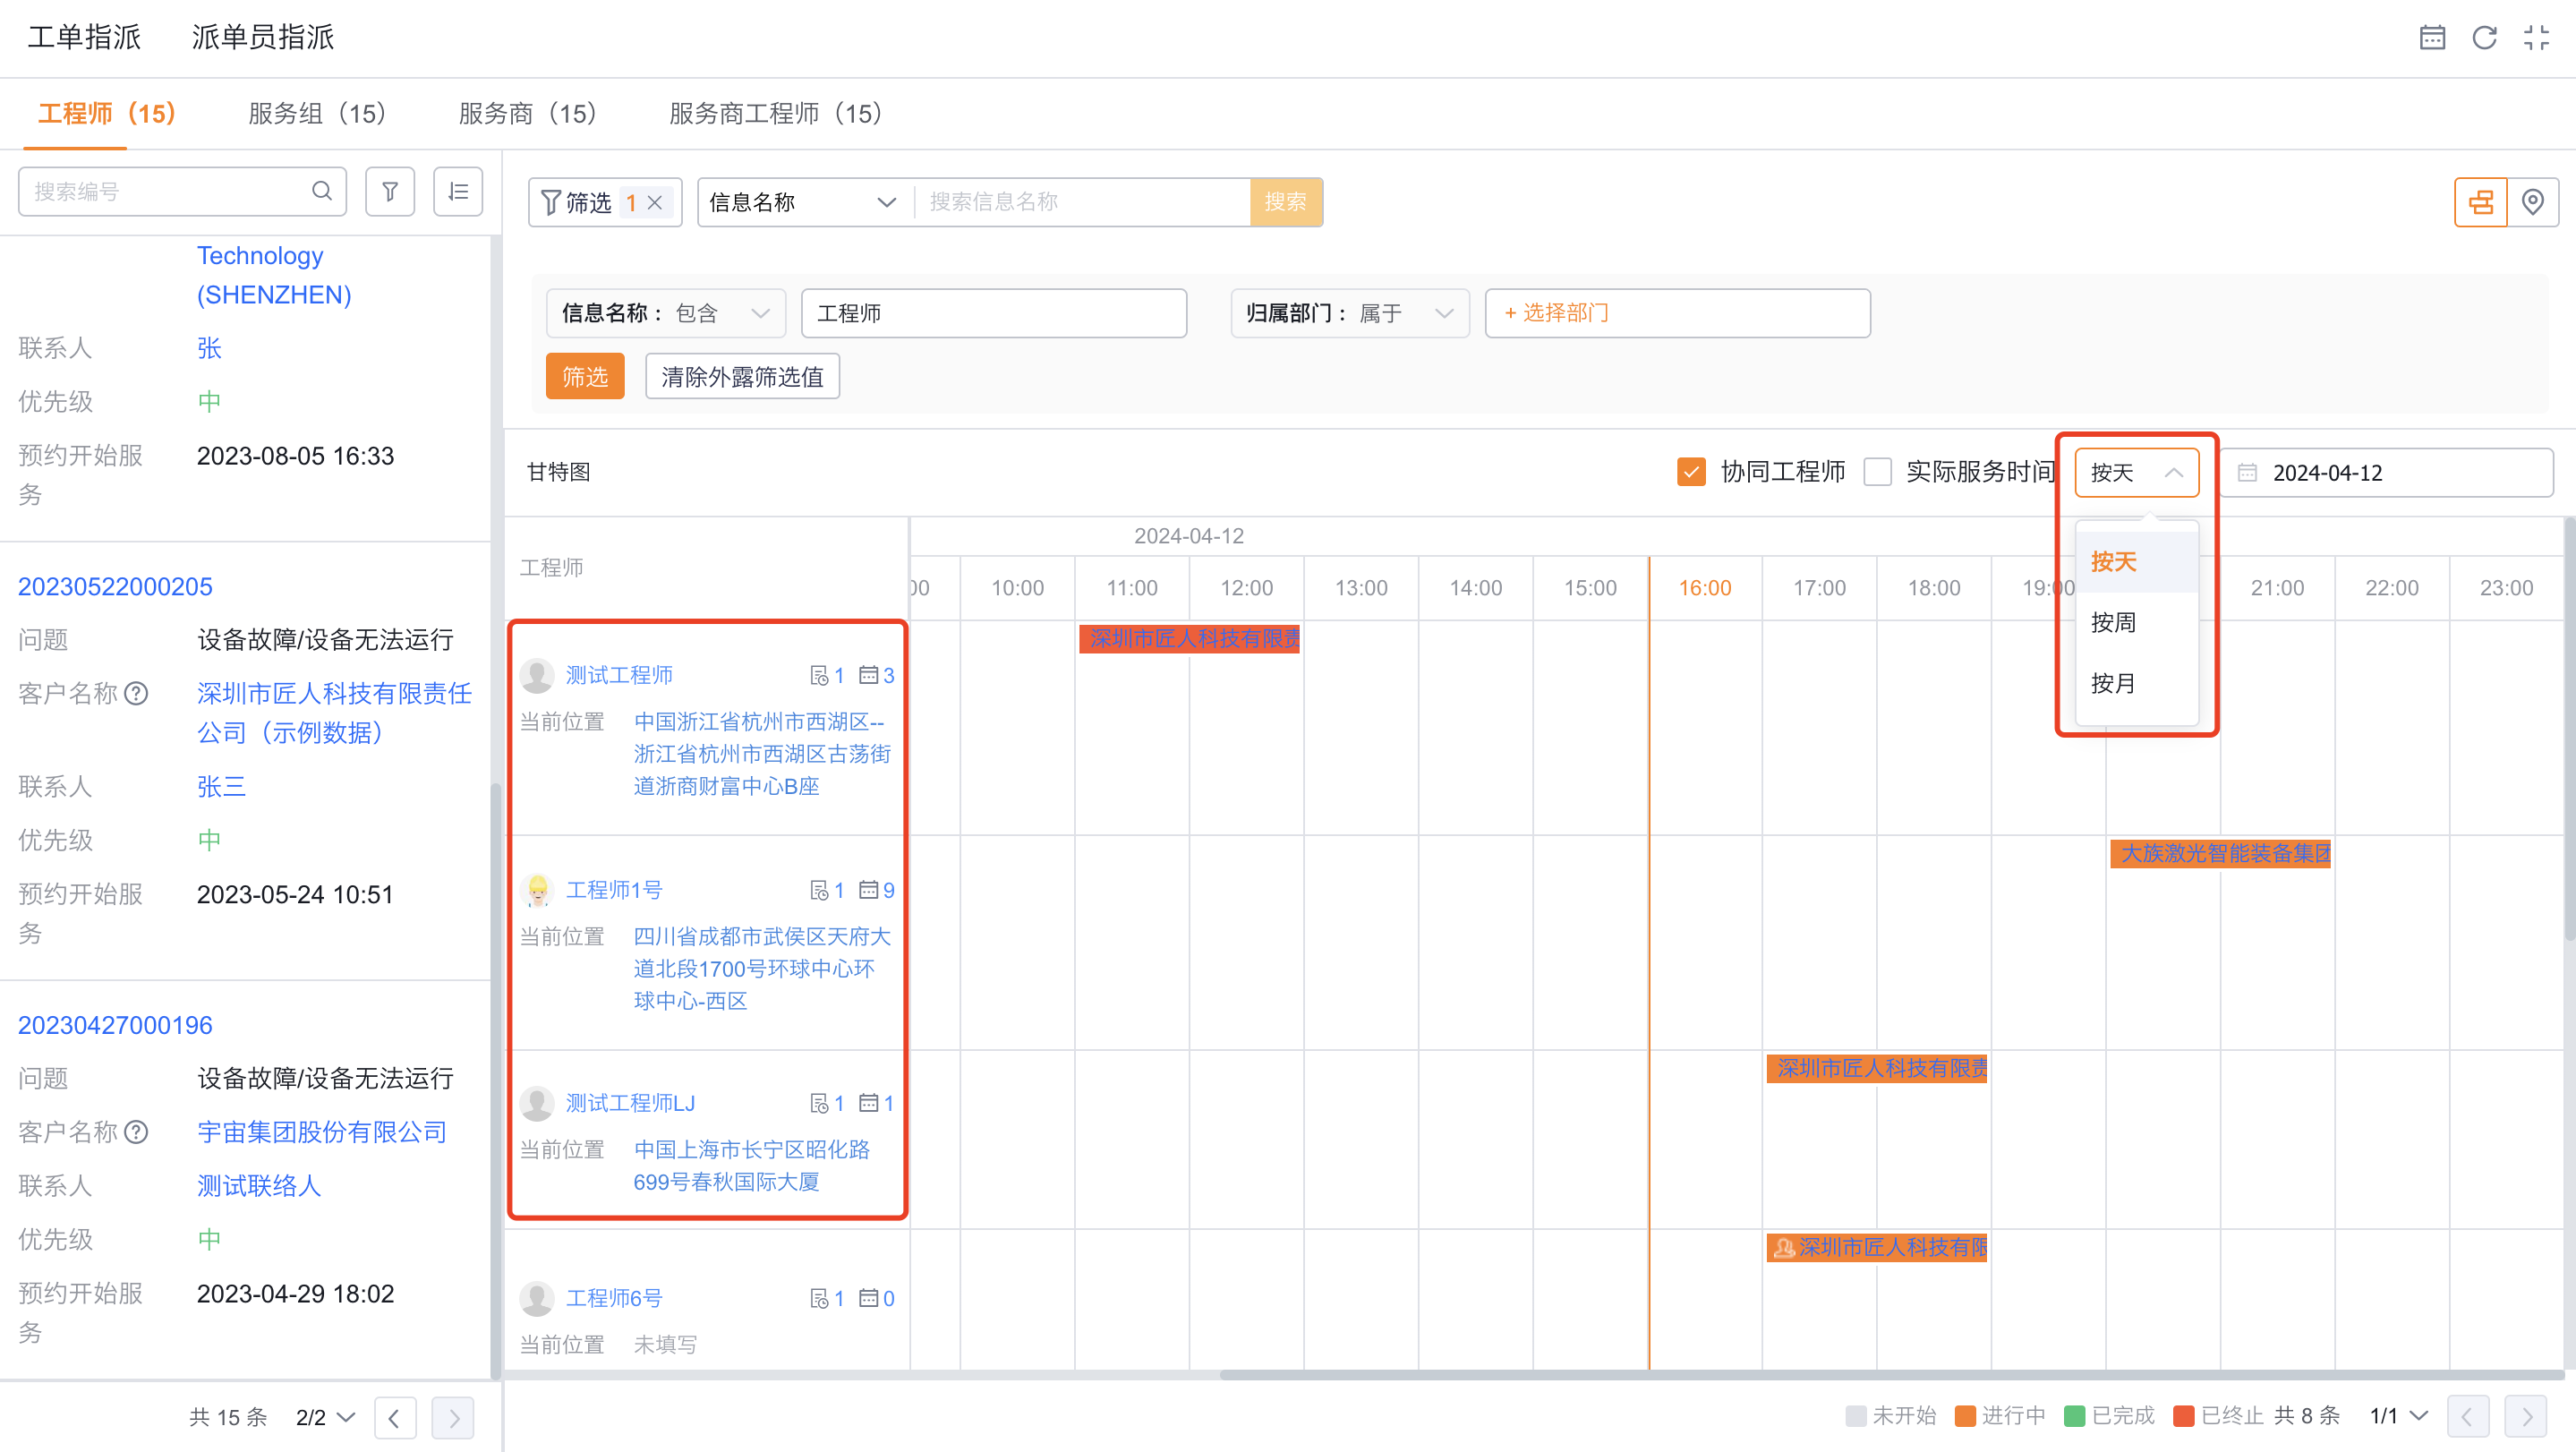
Task: Select the Gantt chart view icon
Action: click(2480, 201)
